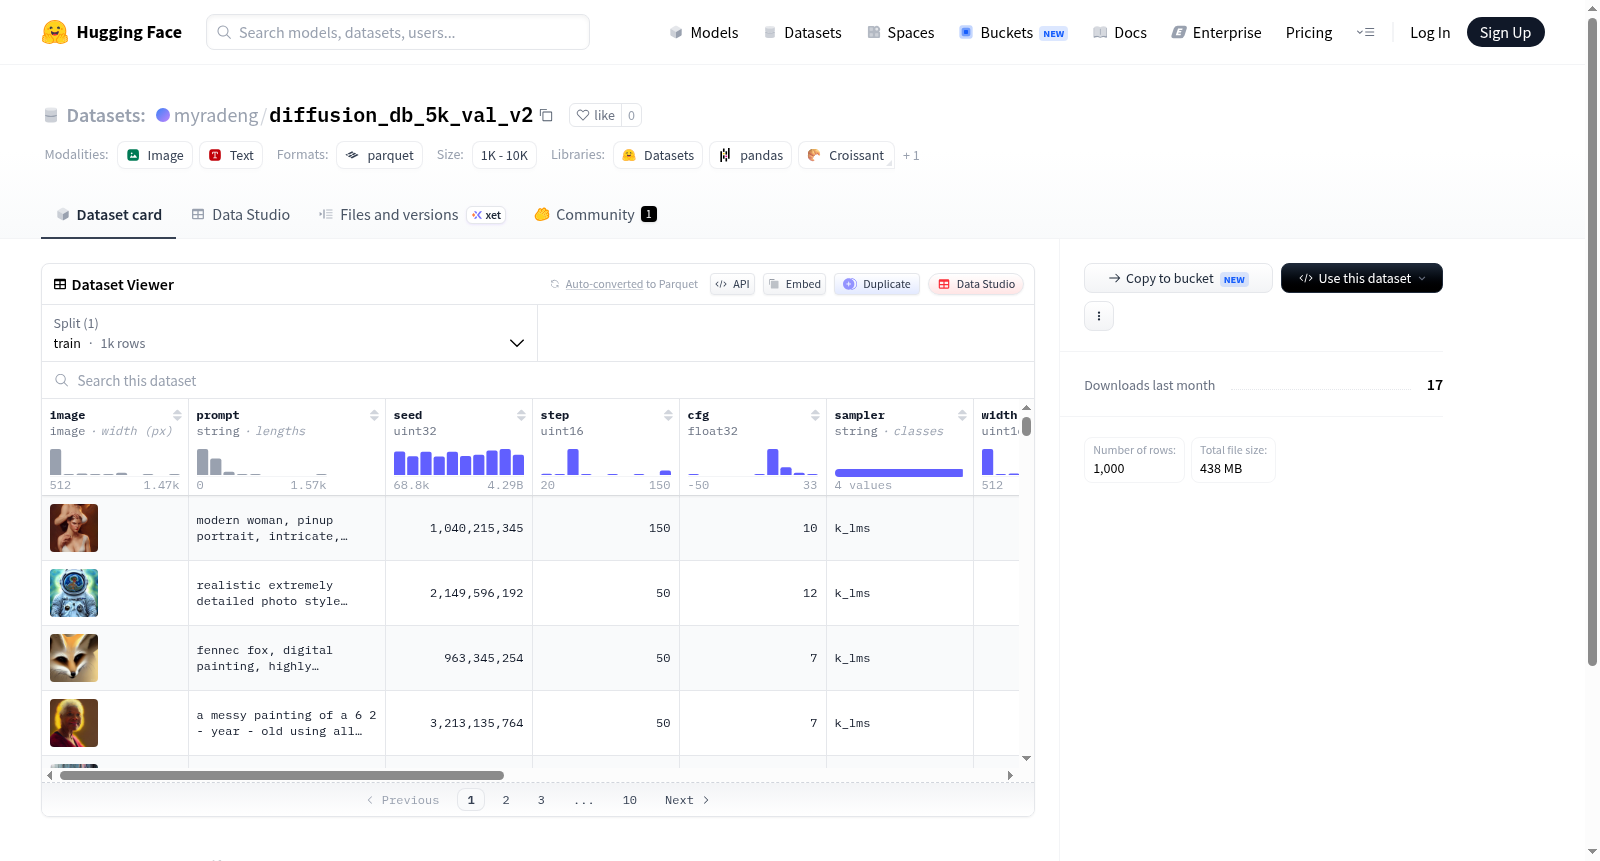Select the Datasets library tag
The height and width of the screenshot is (861, 1600).
click(x=657, y=155)
